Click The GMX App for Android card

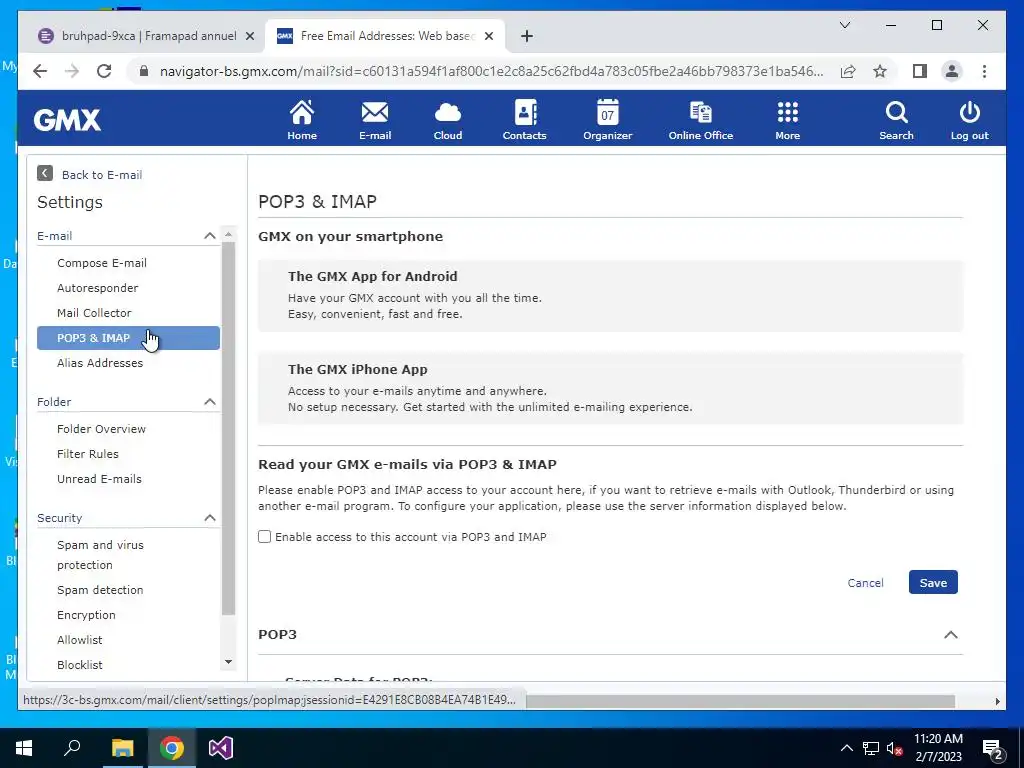(x=610, y=295)
